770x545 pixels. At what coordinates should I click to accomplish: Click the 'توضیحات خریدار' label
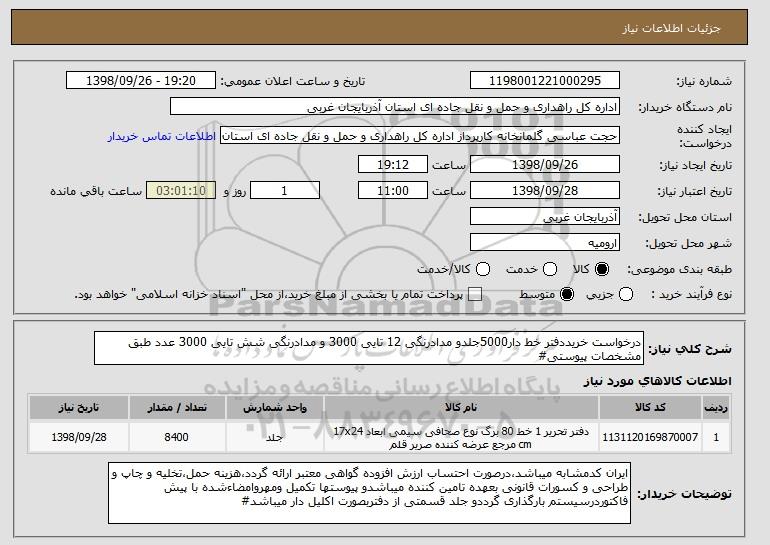(685, 494)
